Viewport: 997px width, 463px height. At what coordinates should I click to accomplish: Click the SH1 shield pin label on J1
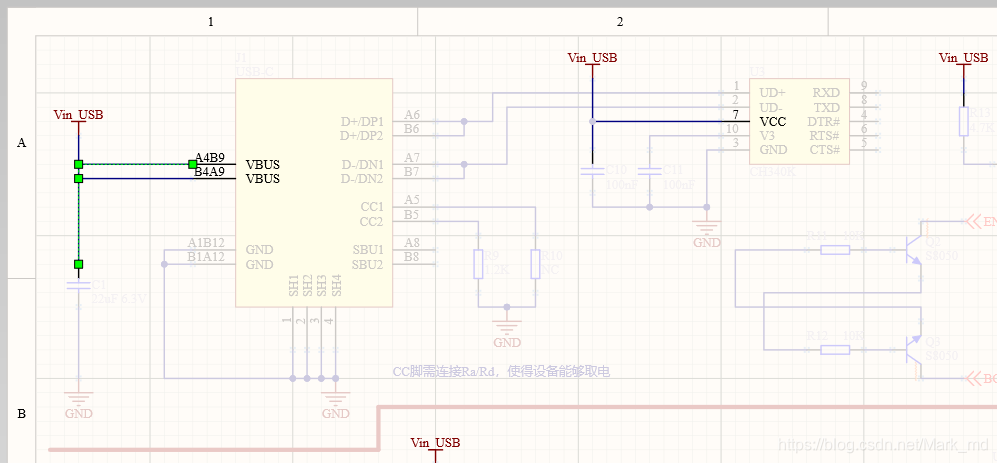click(x=293, y=286)
